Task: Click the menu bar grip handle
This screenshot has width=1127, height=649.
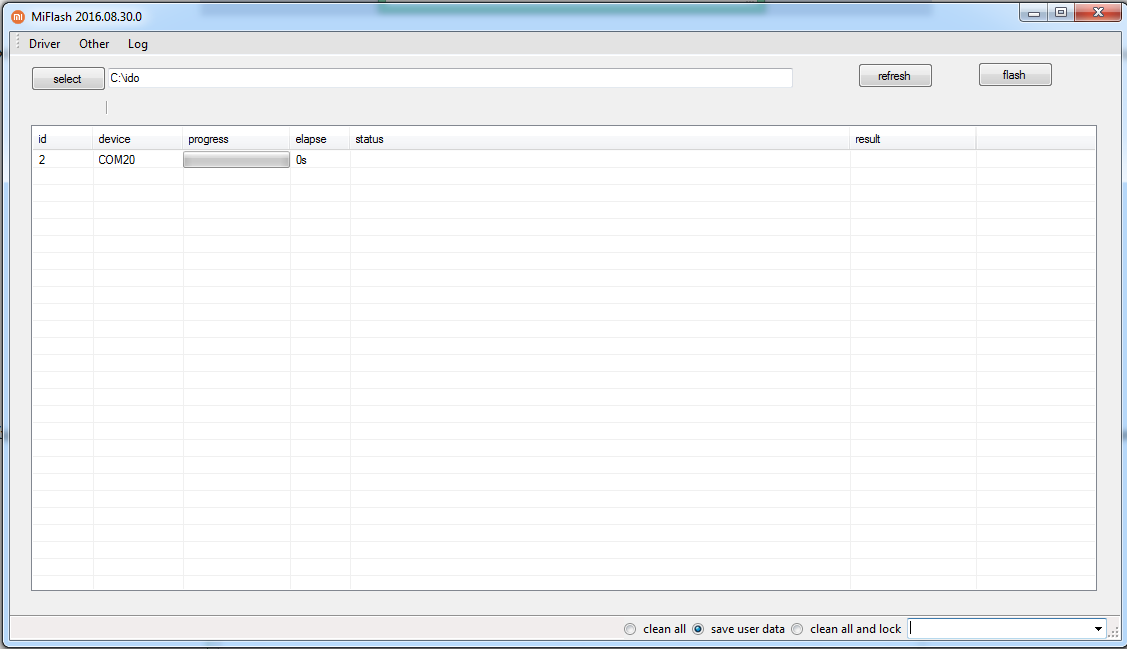Action: 17,42
